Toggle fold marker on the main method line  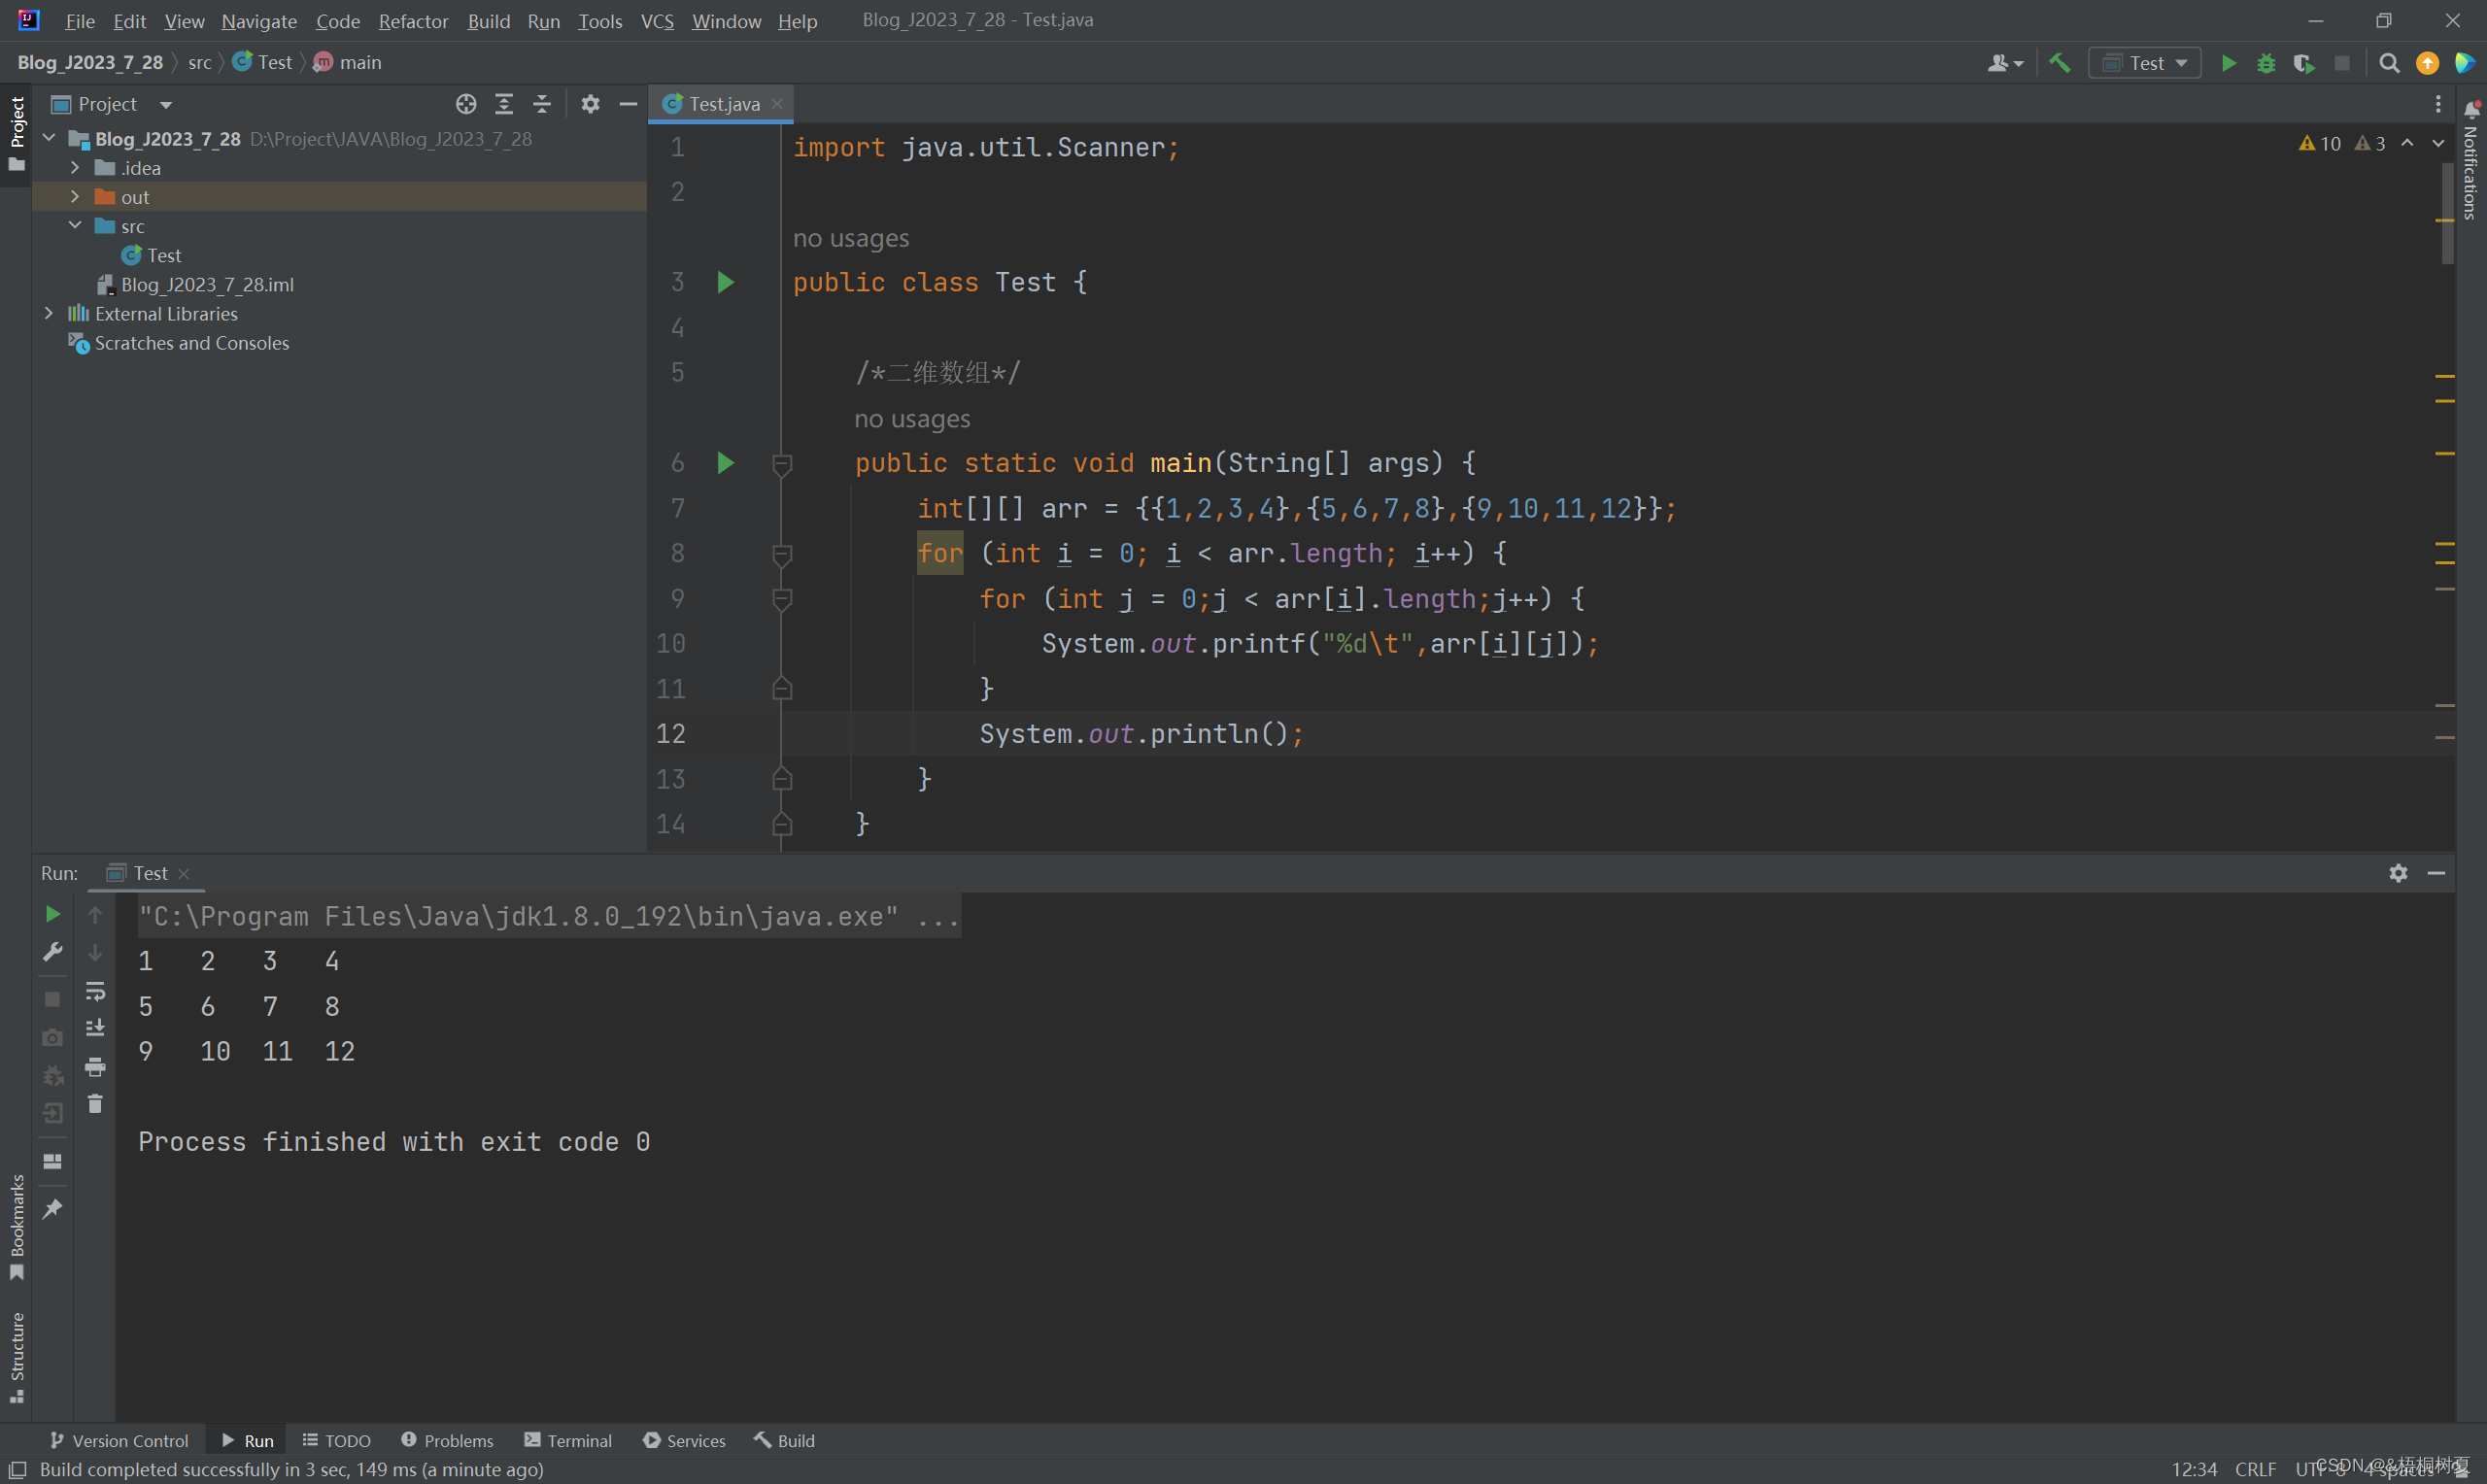click(782, 464)
